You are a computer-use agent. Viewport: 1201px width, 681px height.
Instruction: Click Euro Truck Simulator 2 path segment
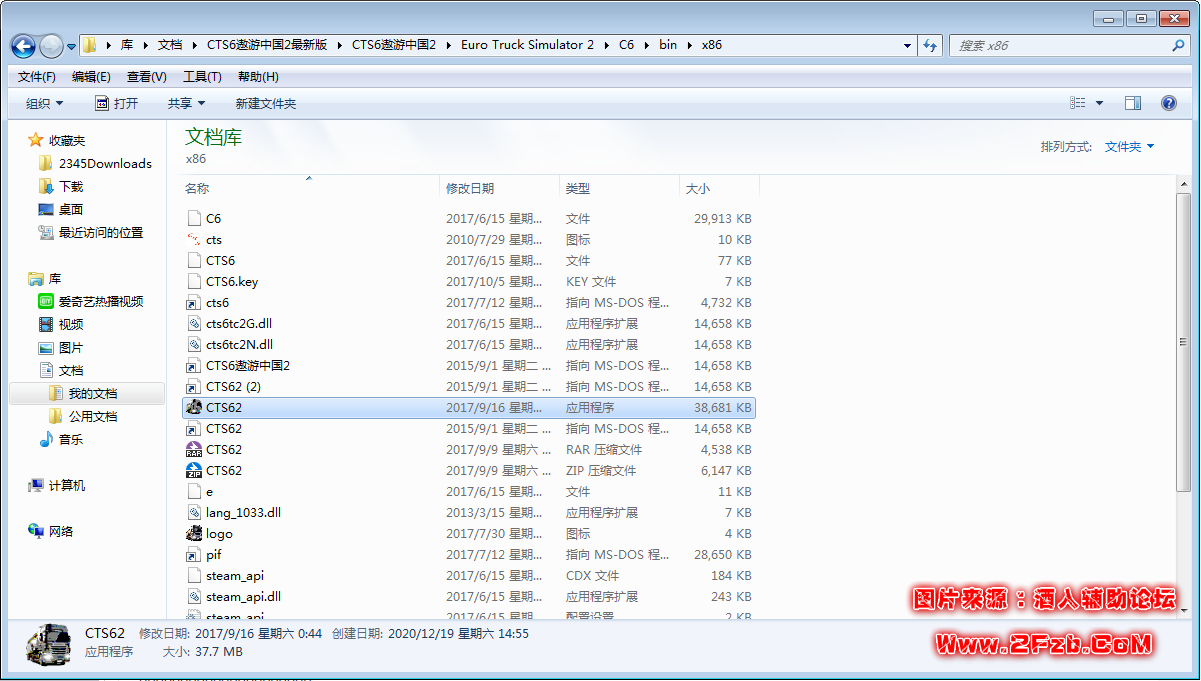click(x=528, y=45)
